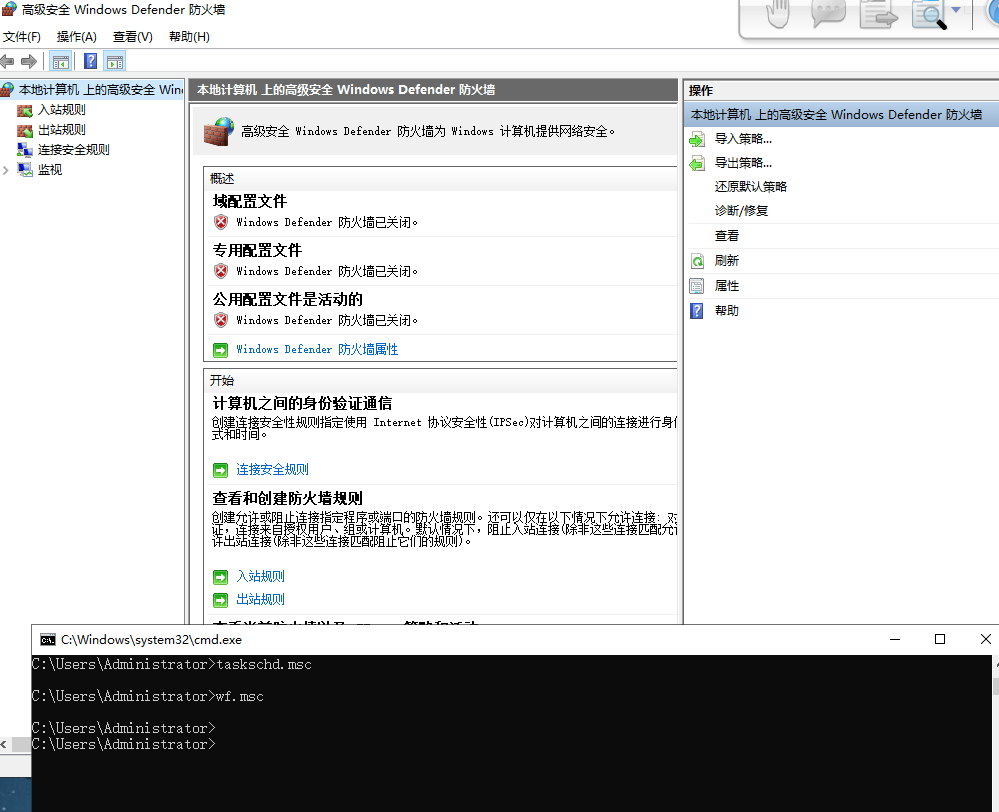Open the 查看(V) menu
Screen dimensions: 999x812
(x=133, y=37)
